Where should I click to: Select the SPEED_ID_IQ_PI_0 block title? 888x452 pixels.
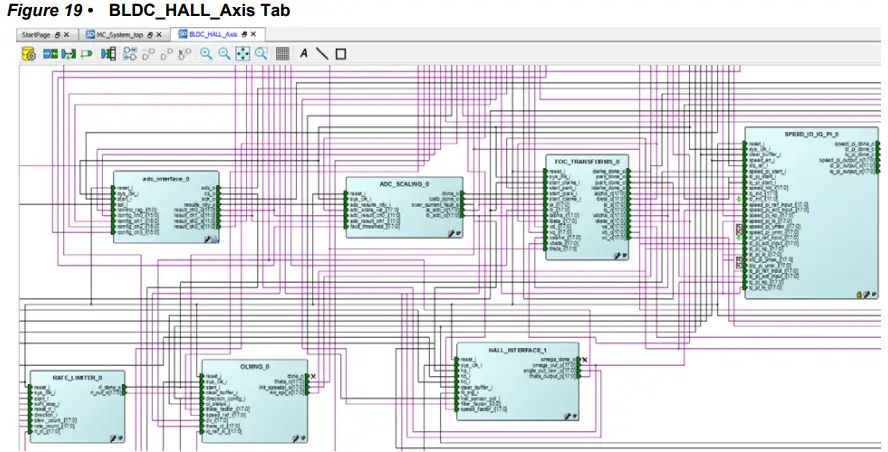(x=812, y=135)
